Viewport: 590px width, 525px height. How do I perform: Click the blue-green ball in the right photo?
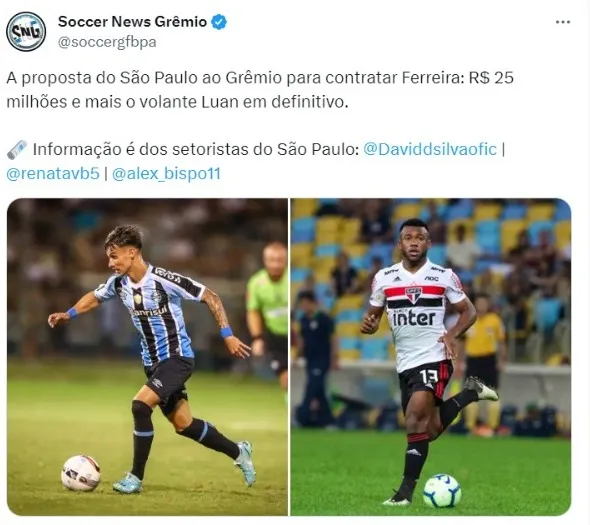point(442,491)
